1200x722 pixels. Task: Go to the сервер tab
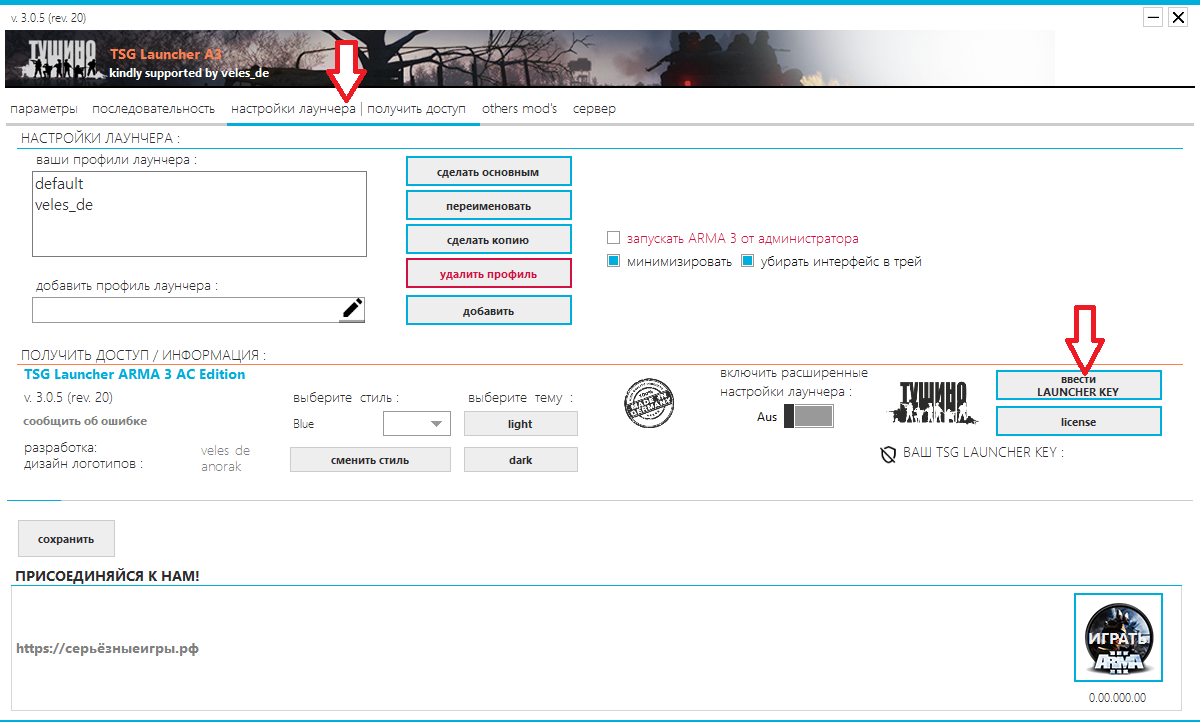point(594,108)
